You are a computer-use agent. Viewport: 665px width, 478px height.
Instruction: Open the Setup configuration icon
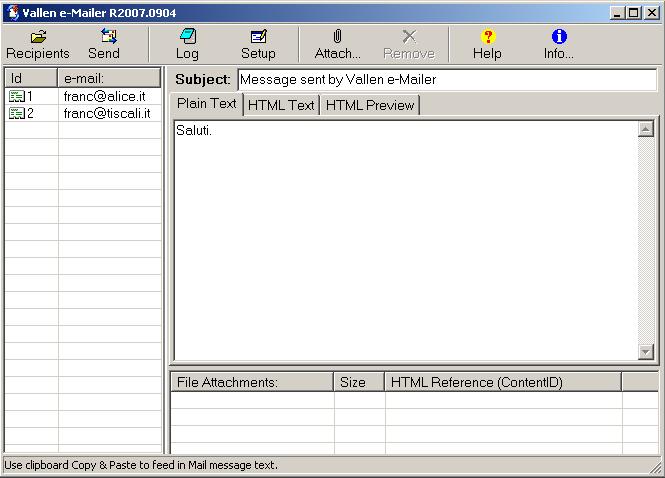[x=258, y=37]
